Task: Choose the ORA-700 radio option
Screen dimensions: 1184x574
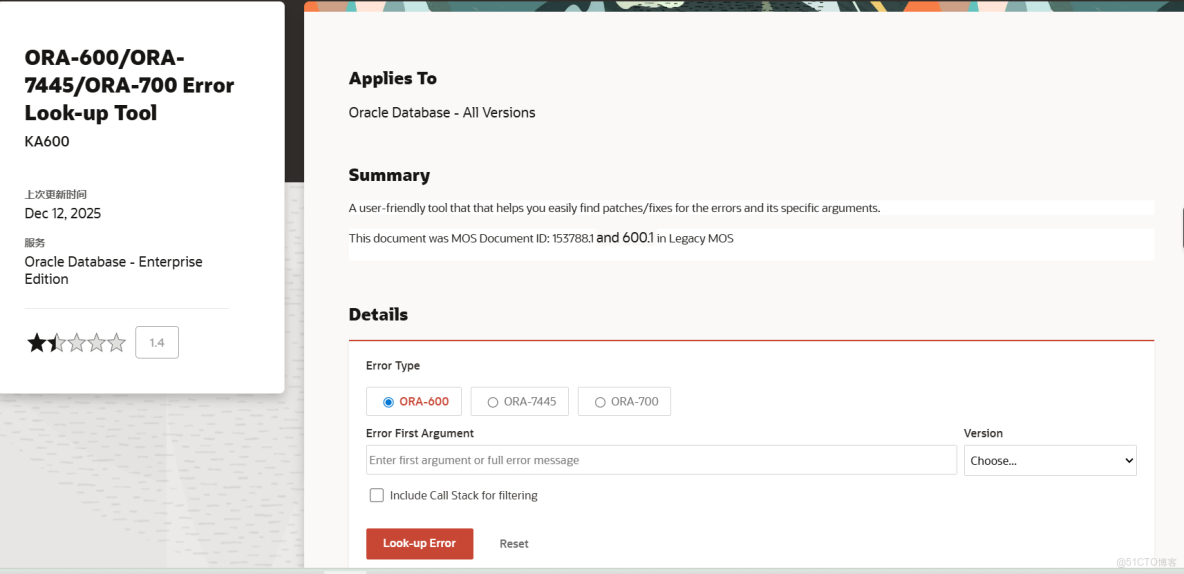Action: pos(600,402)
